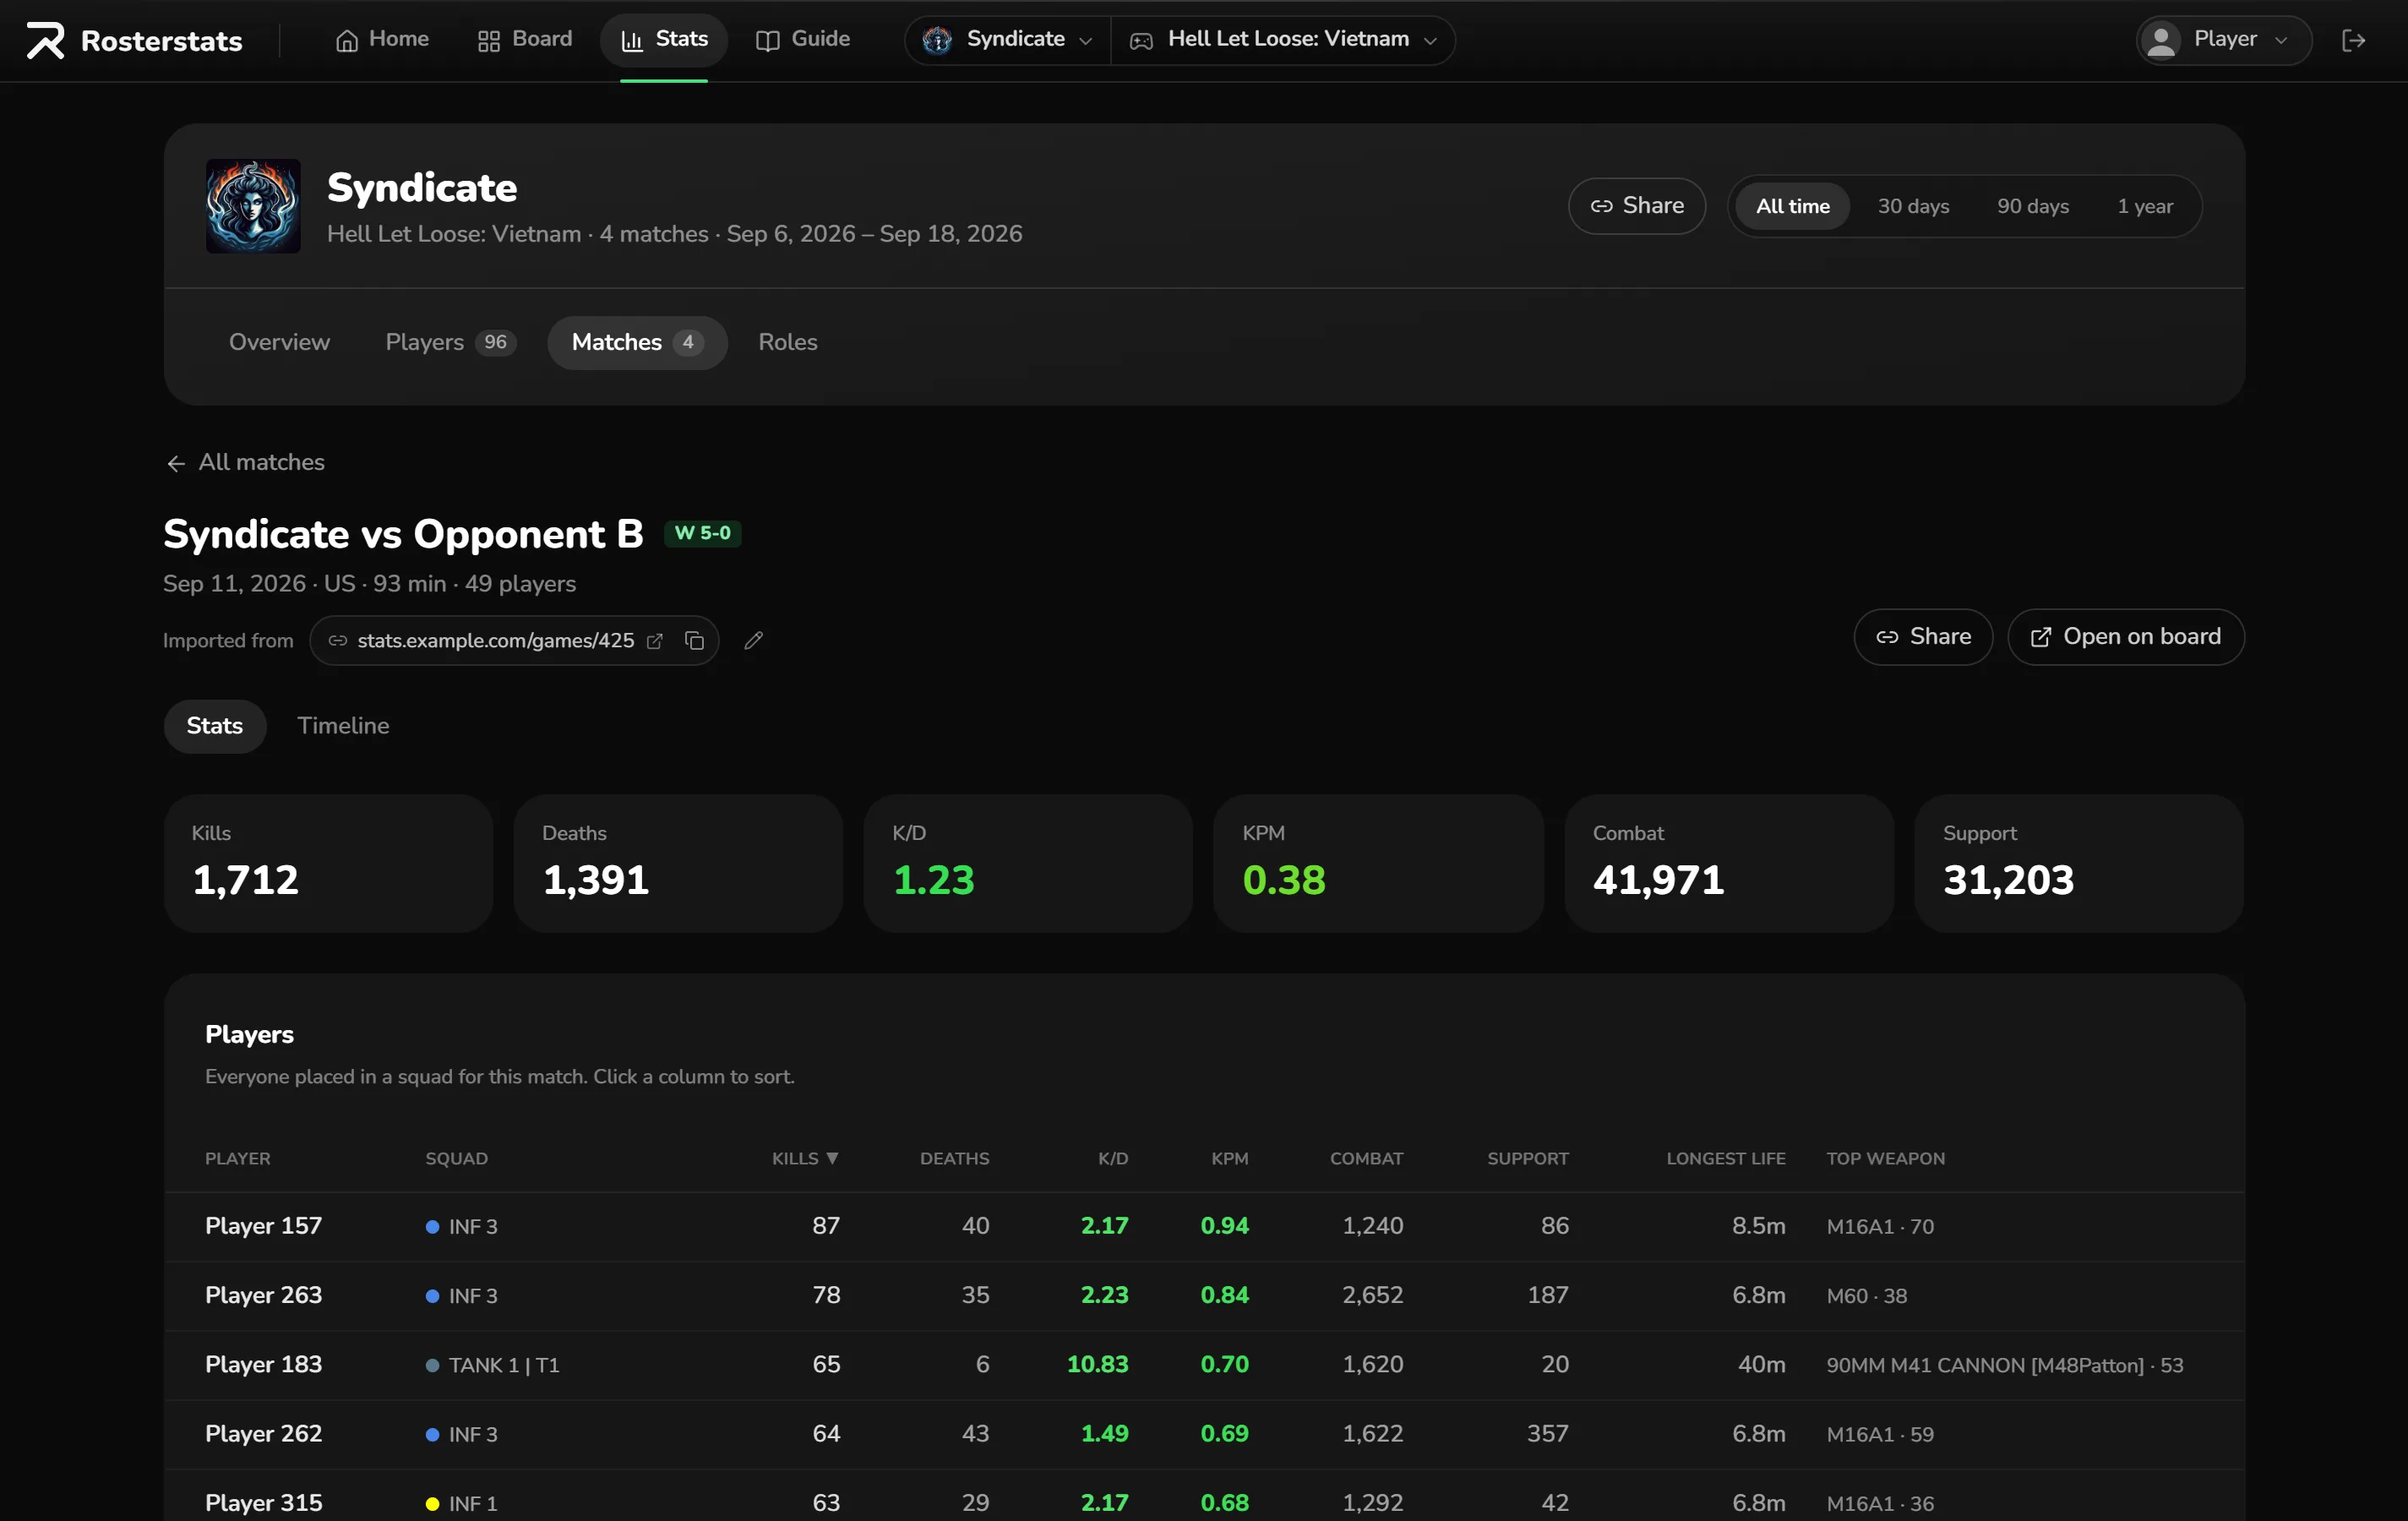This screenshot has width=2408, height=1521.
Task: Select the 30 days range
Action: 1913,206
